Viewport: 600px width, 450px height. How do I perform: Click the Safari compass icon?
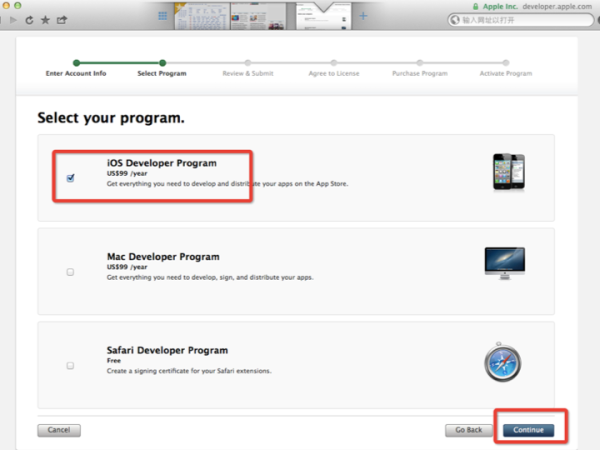(x=502, y=362)
